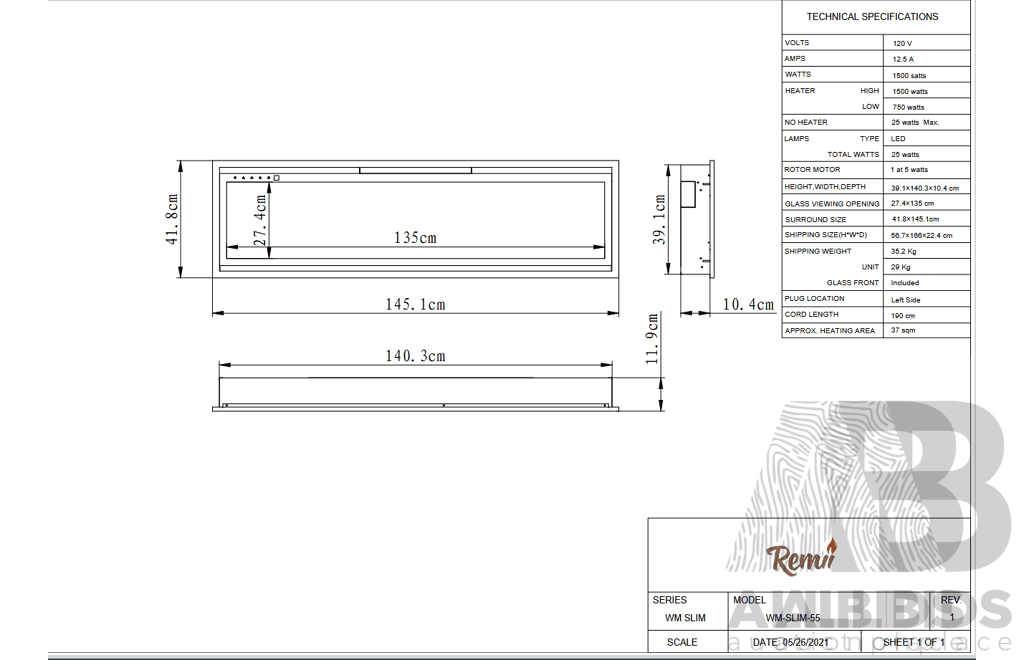The height and width of the screenshot is (660, 1024).
Task: Click the 11.9cm dimension on top view
Action: [652, 339]
